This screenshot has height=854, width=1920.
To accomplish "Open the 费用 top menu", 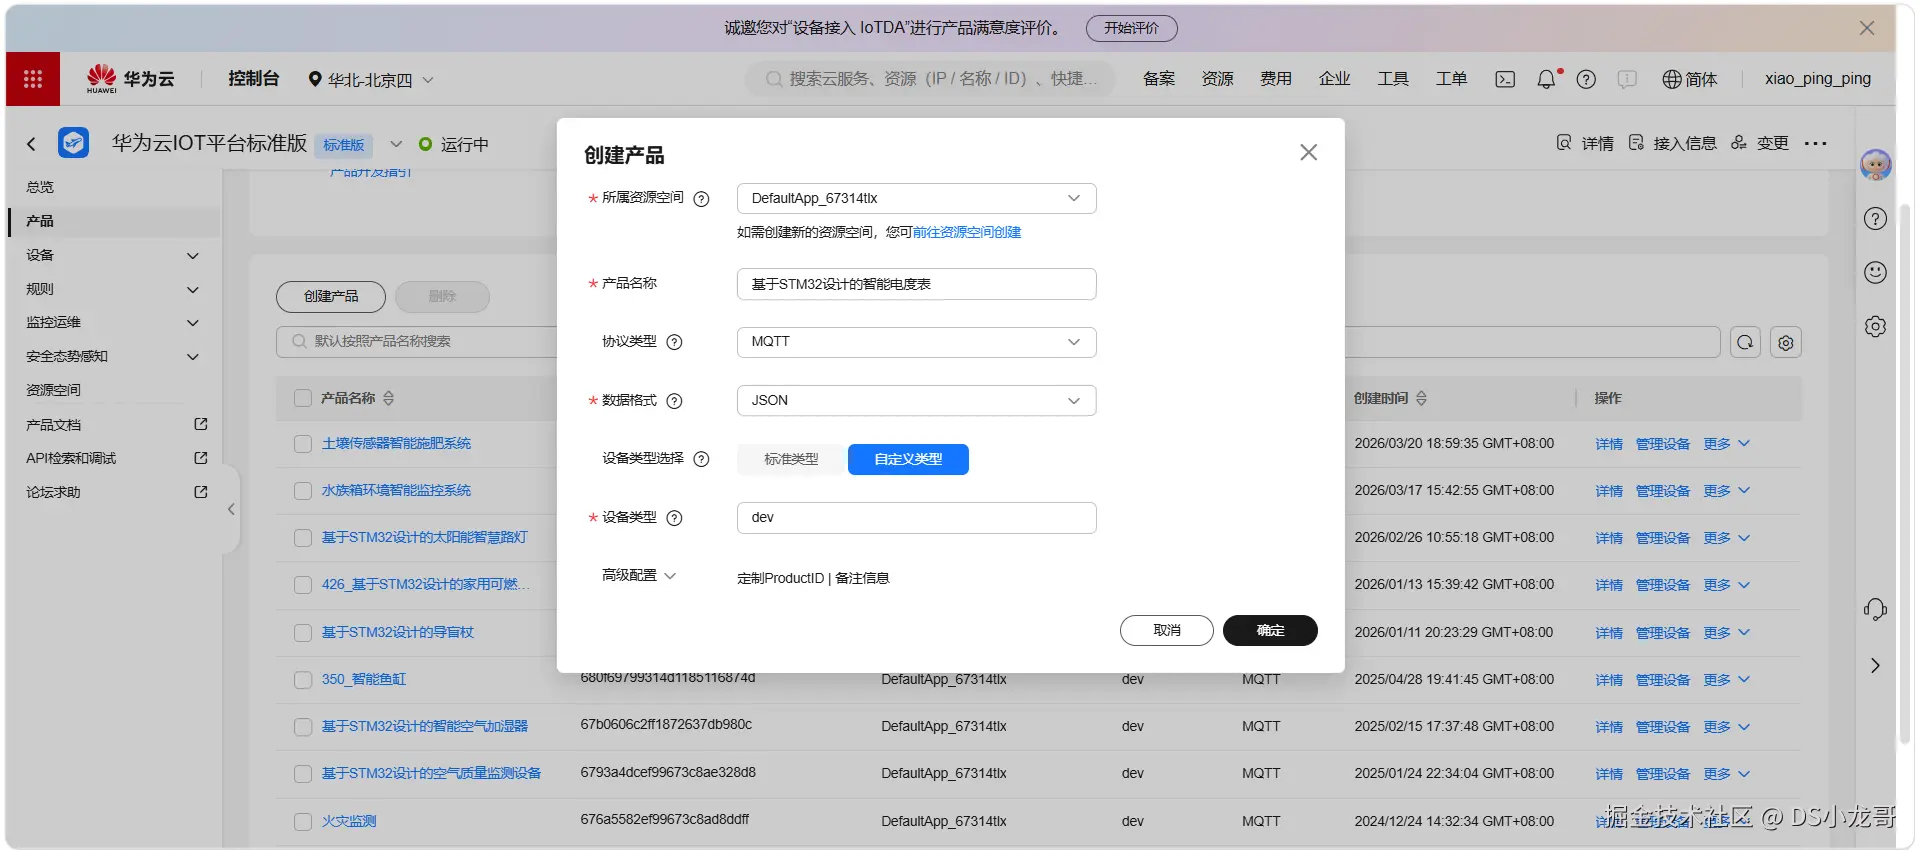I will click(x=1275, y=79).
